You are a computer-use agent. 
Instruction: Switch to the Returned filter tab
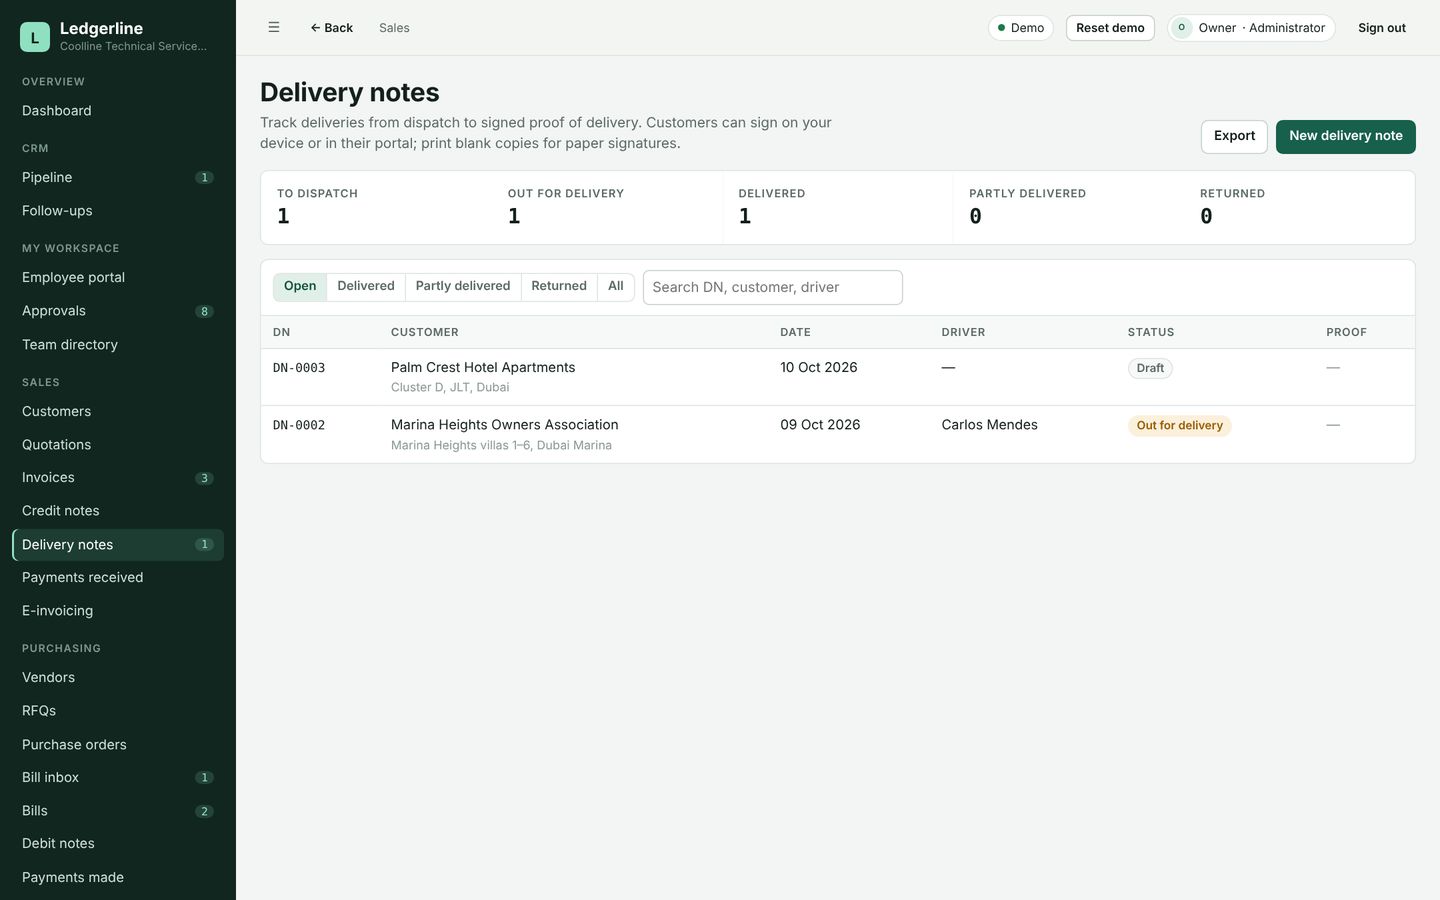click(559, 287)
